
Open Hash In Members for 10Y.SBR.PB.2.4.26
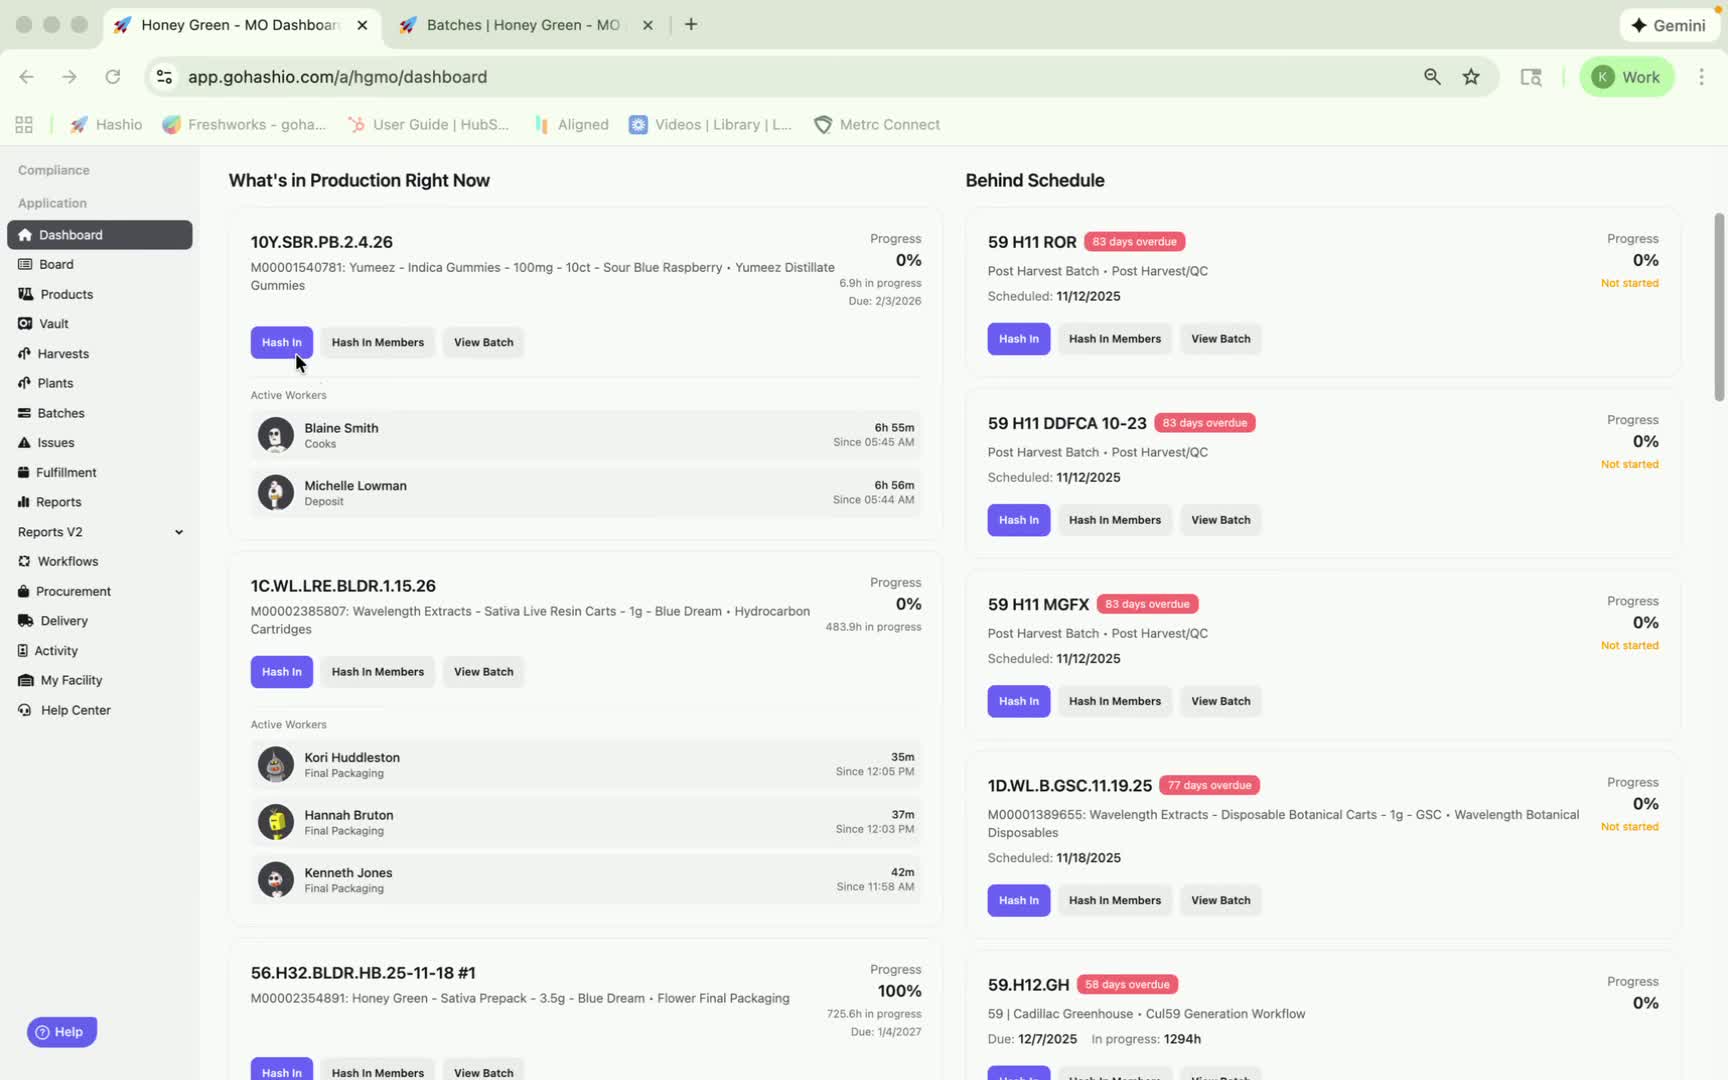coord(378,342)
